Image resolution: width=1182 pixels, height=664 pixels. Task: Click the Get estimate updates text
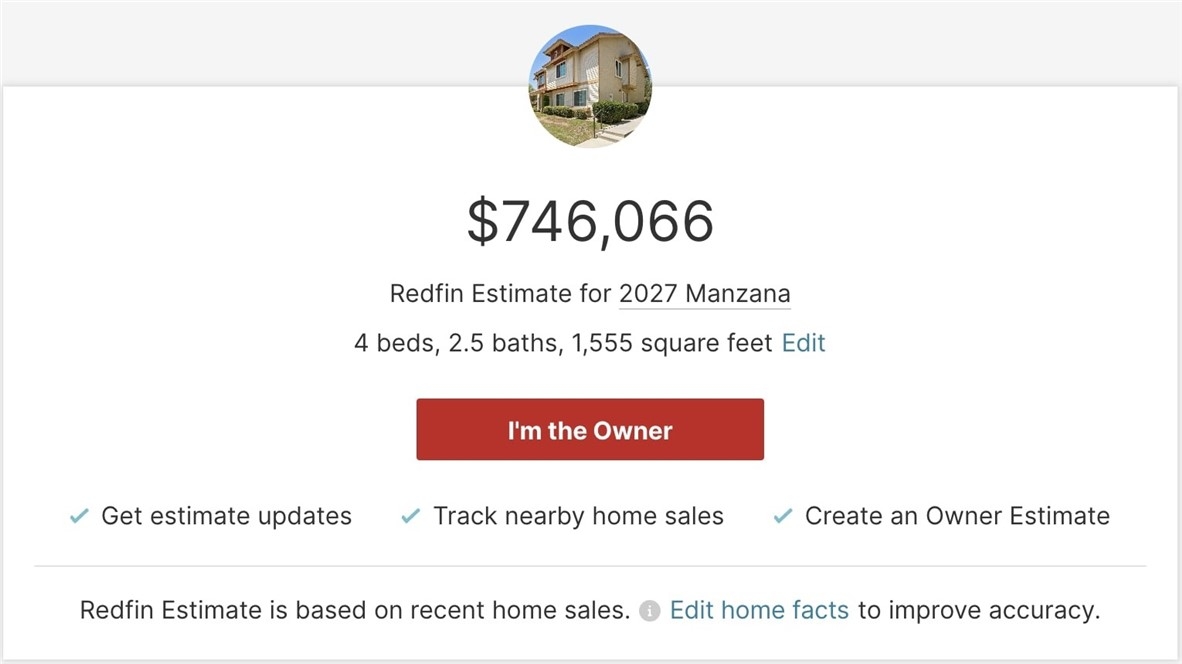(226, 516)
